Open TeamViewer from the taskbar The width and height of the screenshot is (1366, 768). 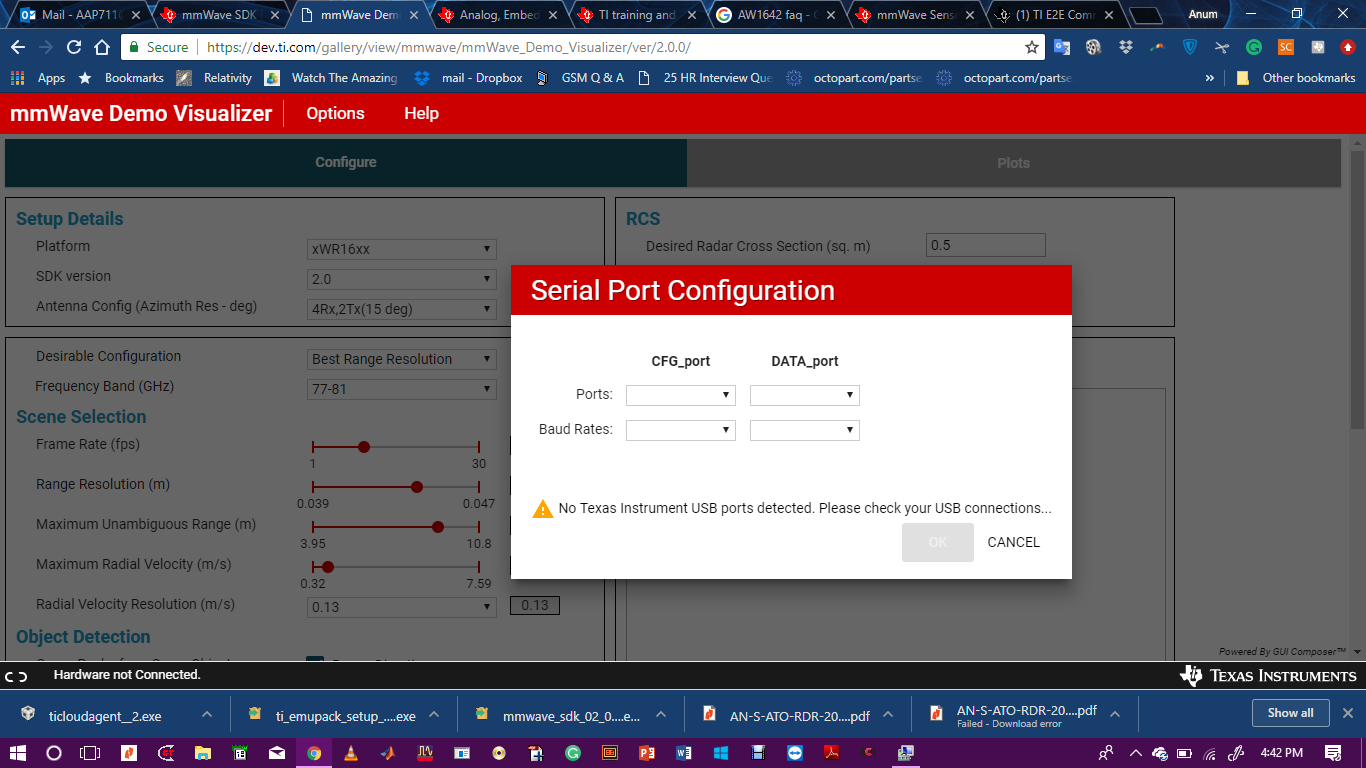pyautogui.click(x=795, y=752)
